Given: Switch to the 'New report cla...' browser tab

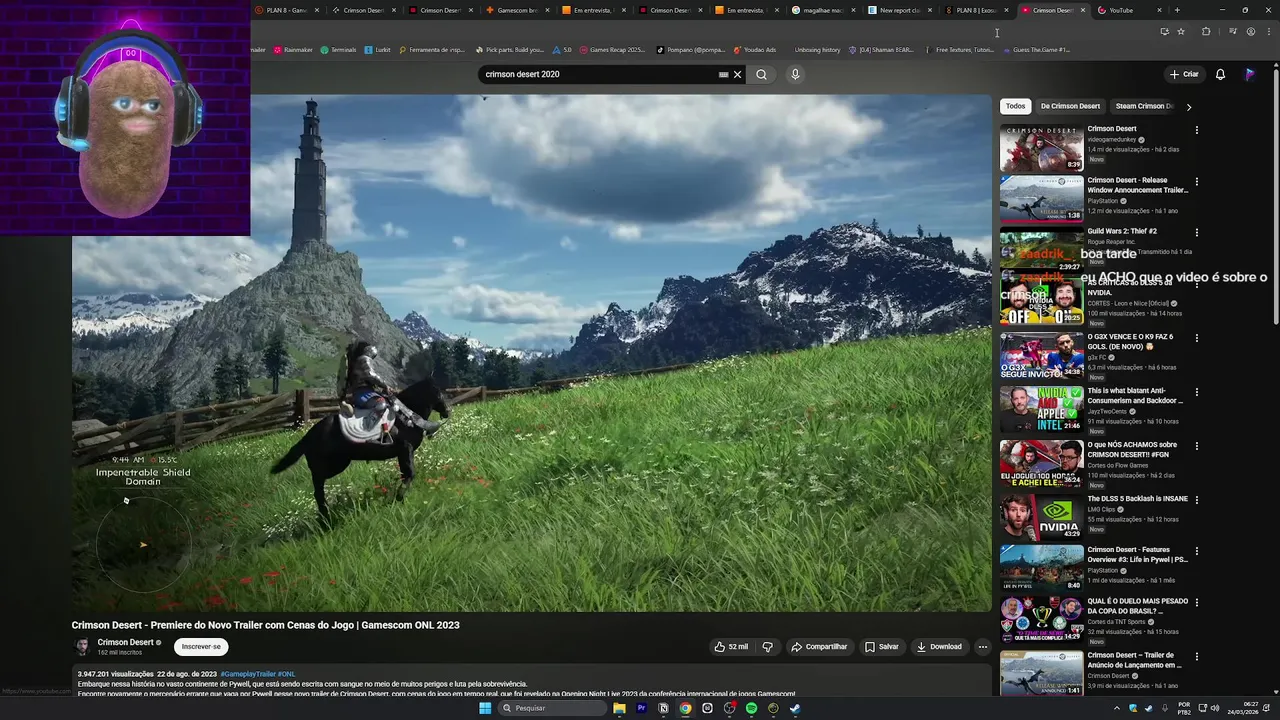Looking at the screenshot, I should tap(900, 10).
